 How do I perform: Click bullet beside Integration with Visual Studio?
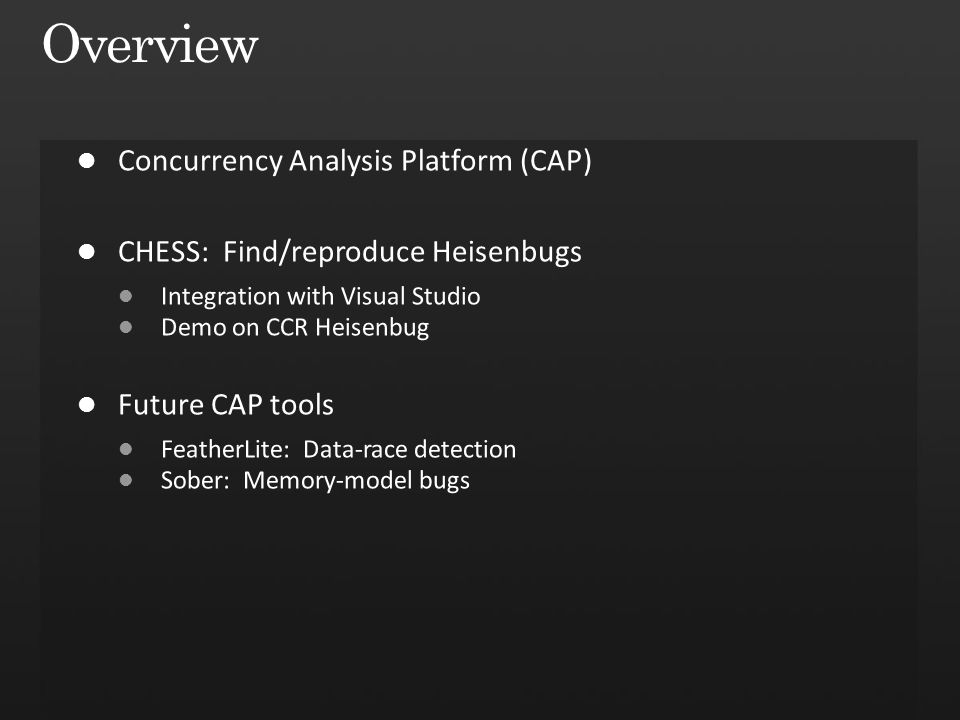pos(126,296)
